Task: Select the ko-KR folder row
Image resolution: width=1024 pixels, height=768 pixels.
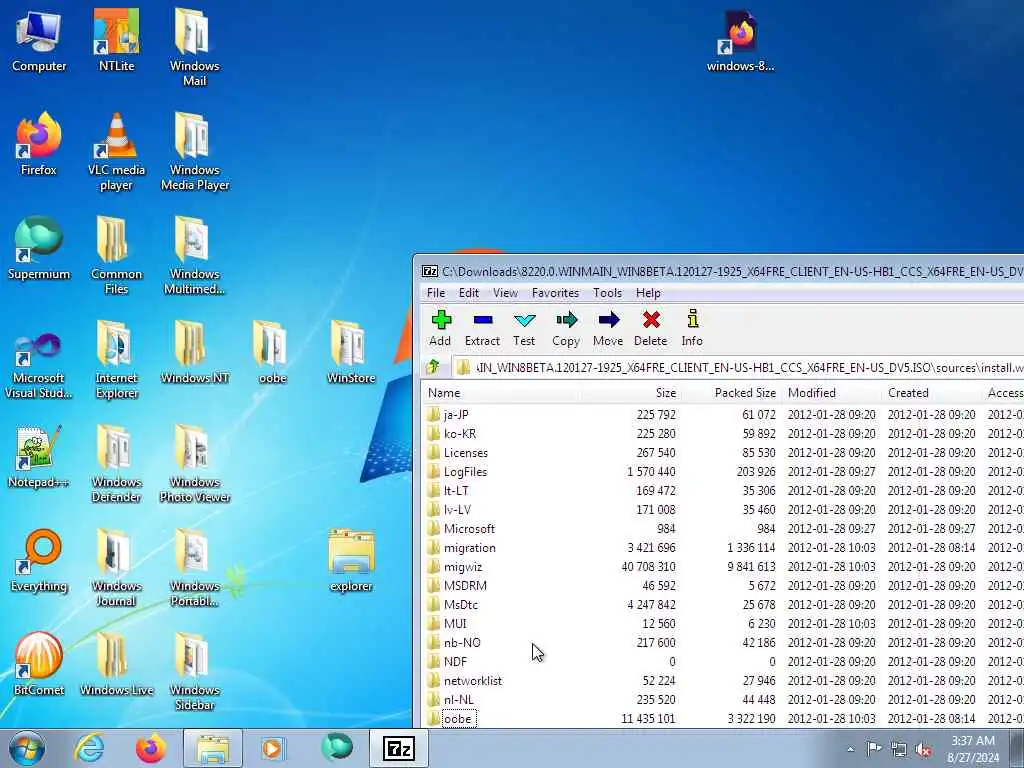Action: click(724, 434)
